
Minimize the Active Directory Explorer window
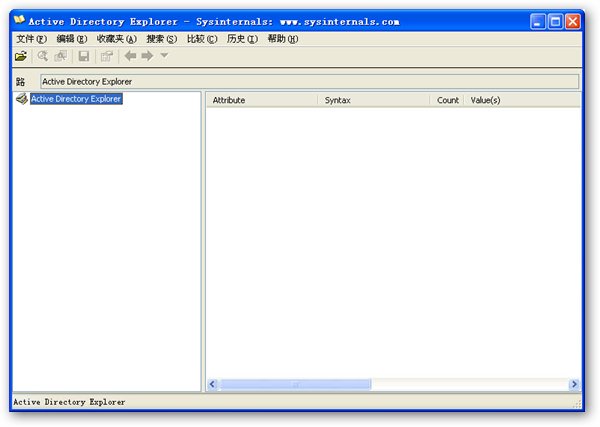pos(538,21)
